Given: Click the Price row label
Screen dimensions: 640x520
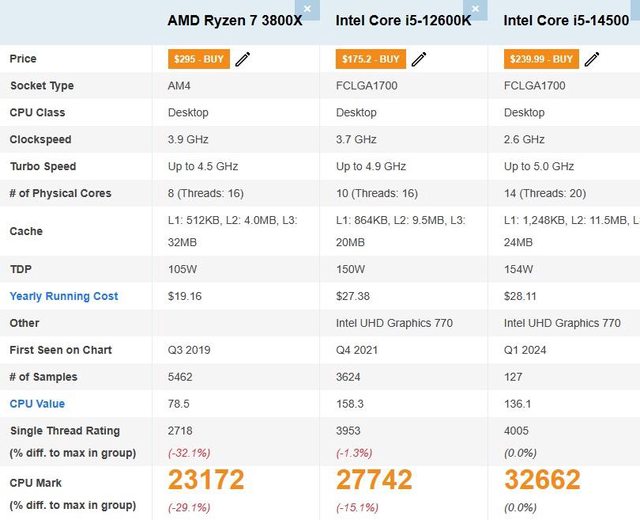Looking at the screenshot, I should pyautogui.click(x=23, y=59).
